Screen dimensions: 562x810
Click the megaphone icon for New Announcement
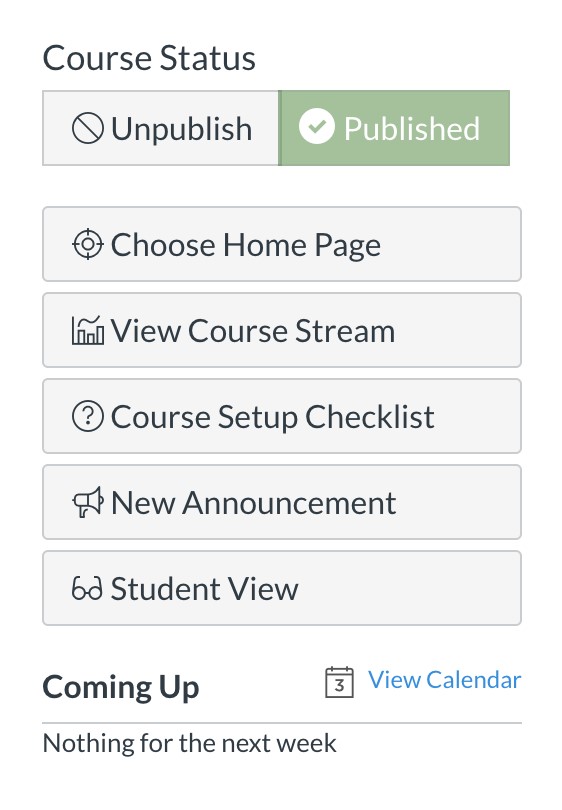coord(88,502)
